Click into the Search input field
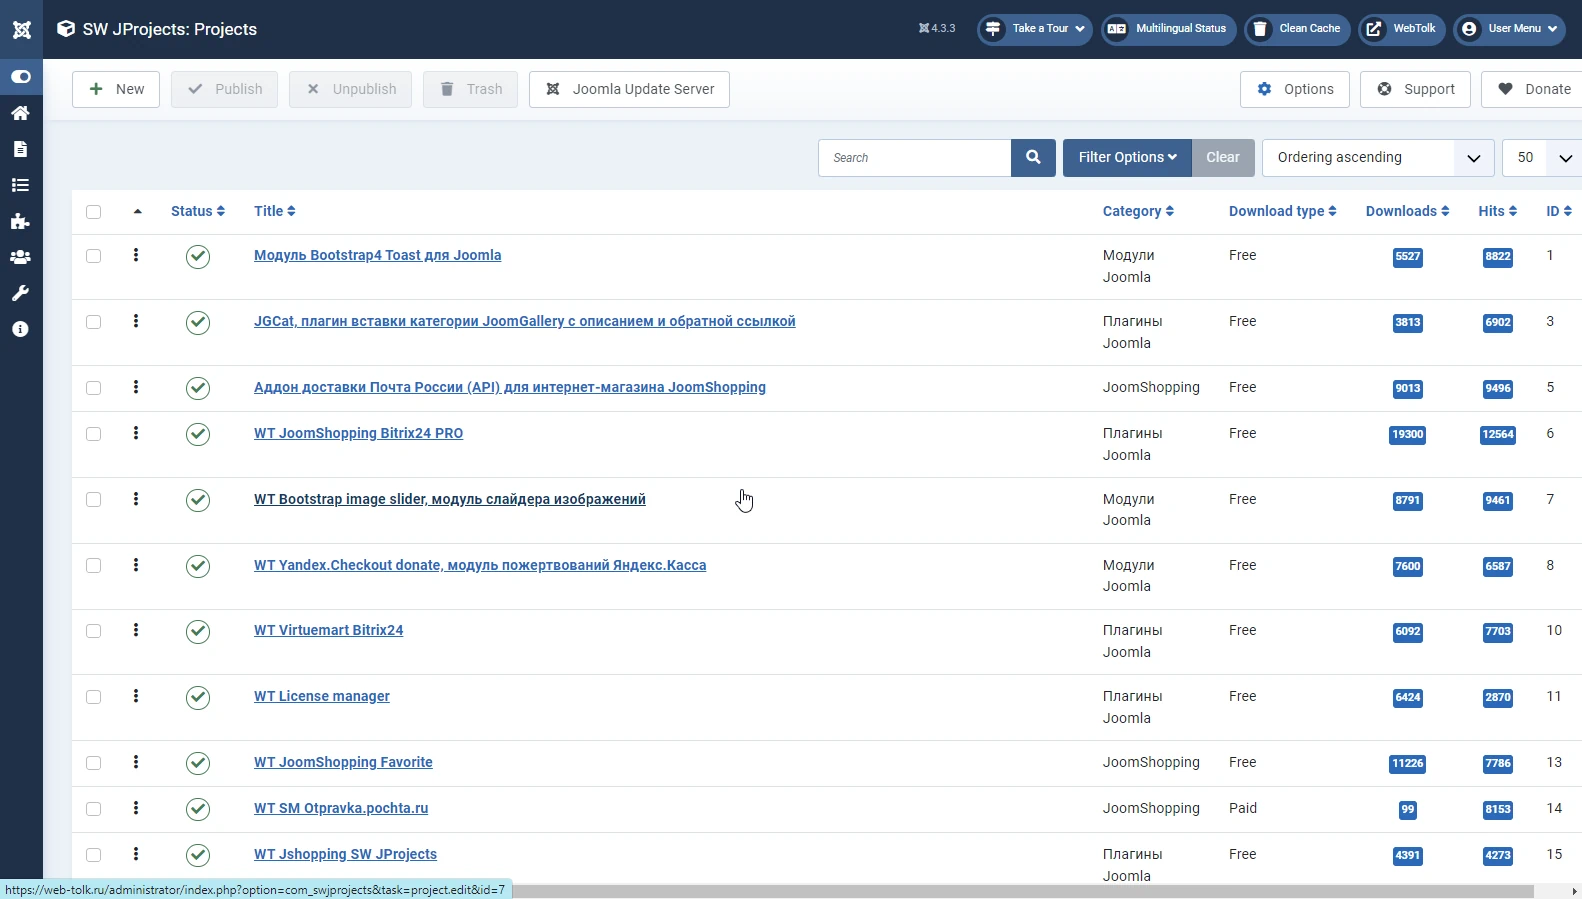 [914, 158]
